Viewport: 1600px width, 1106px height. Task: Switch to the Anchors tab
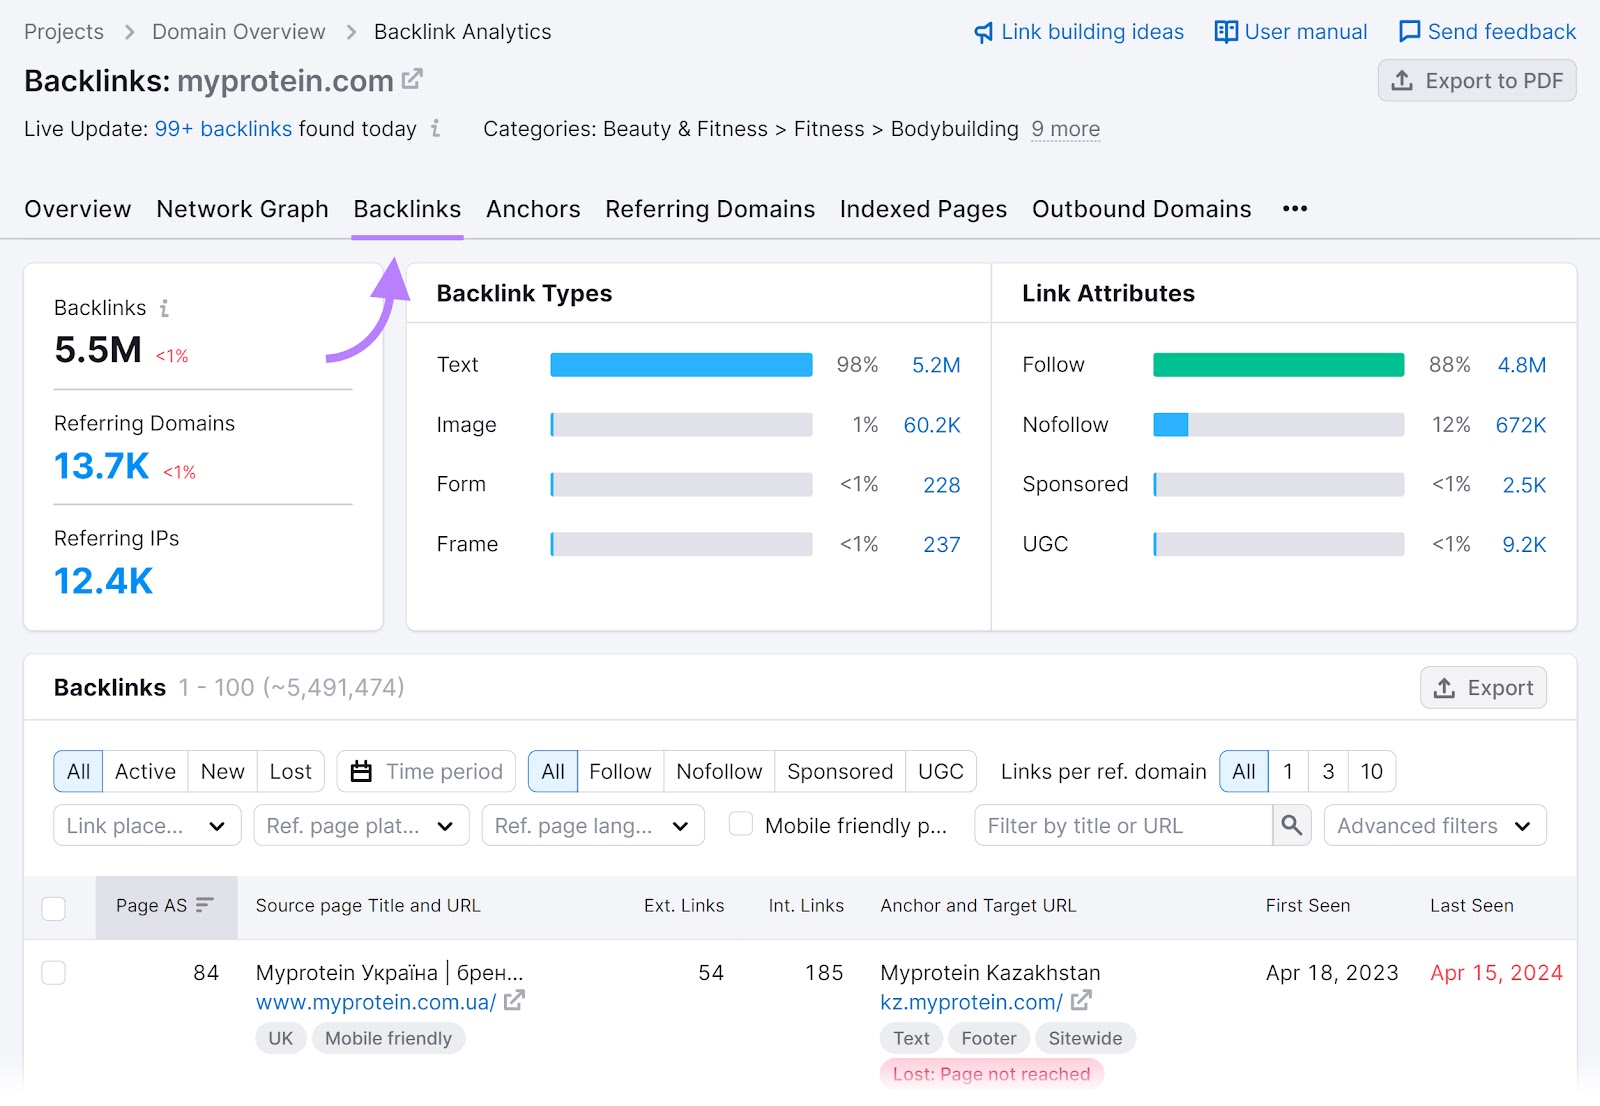[x=533, y=209]
